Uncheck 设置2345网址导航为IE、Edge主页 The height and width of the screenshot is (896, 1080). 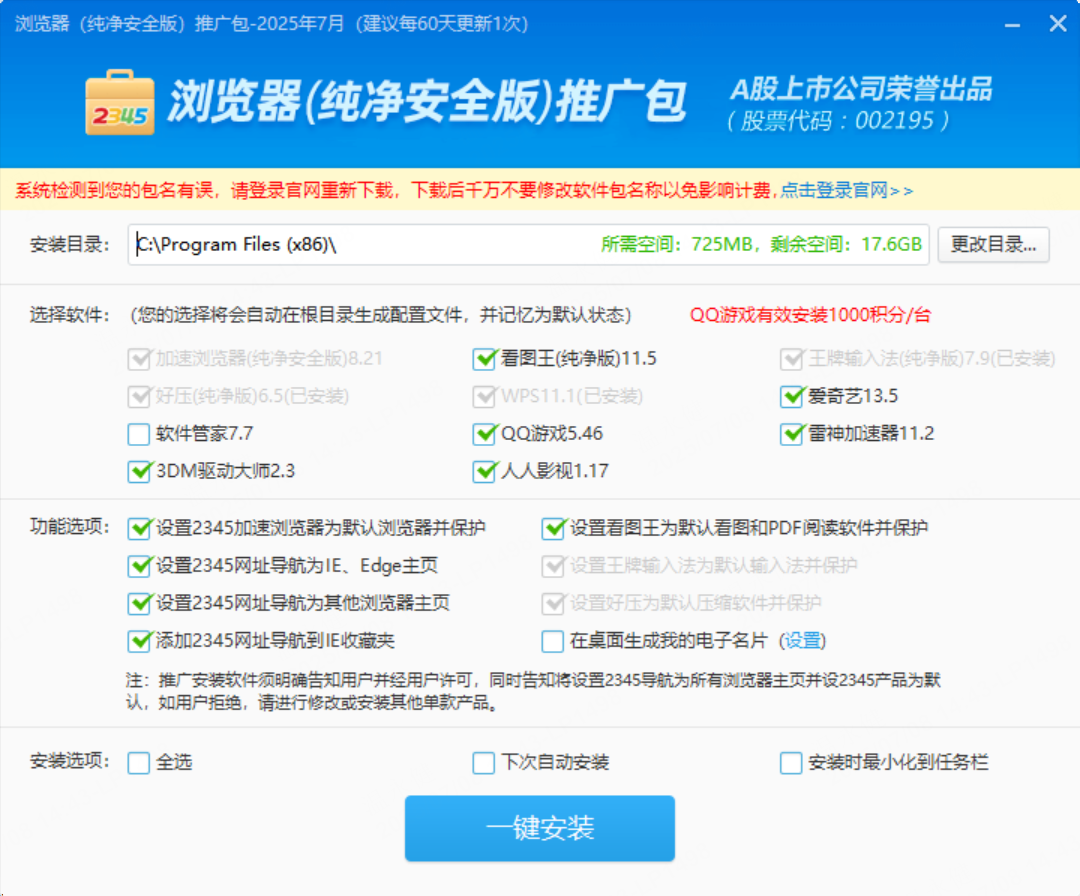click(x=139, y=566)
